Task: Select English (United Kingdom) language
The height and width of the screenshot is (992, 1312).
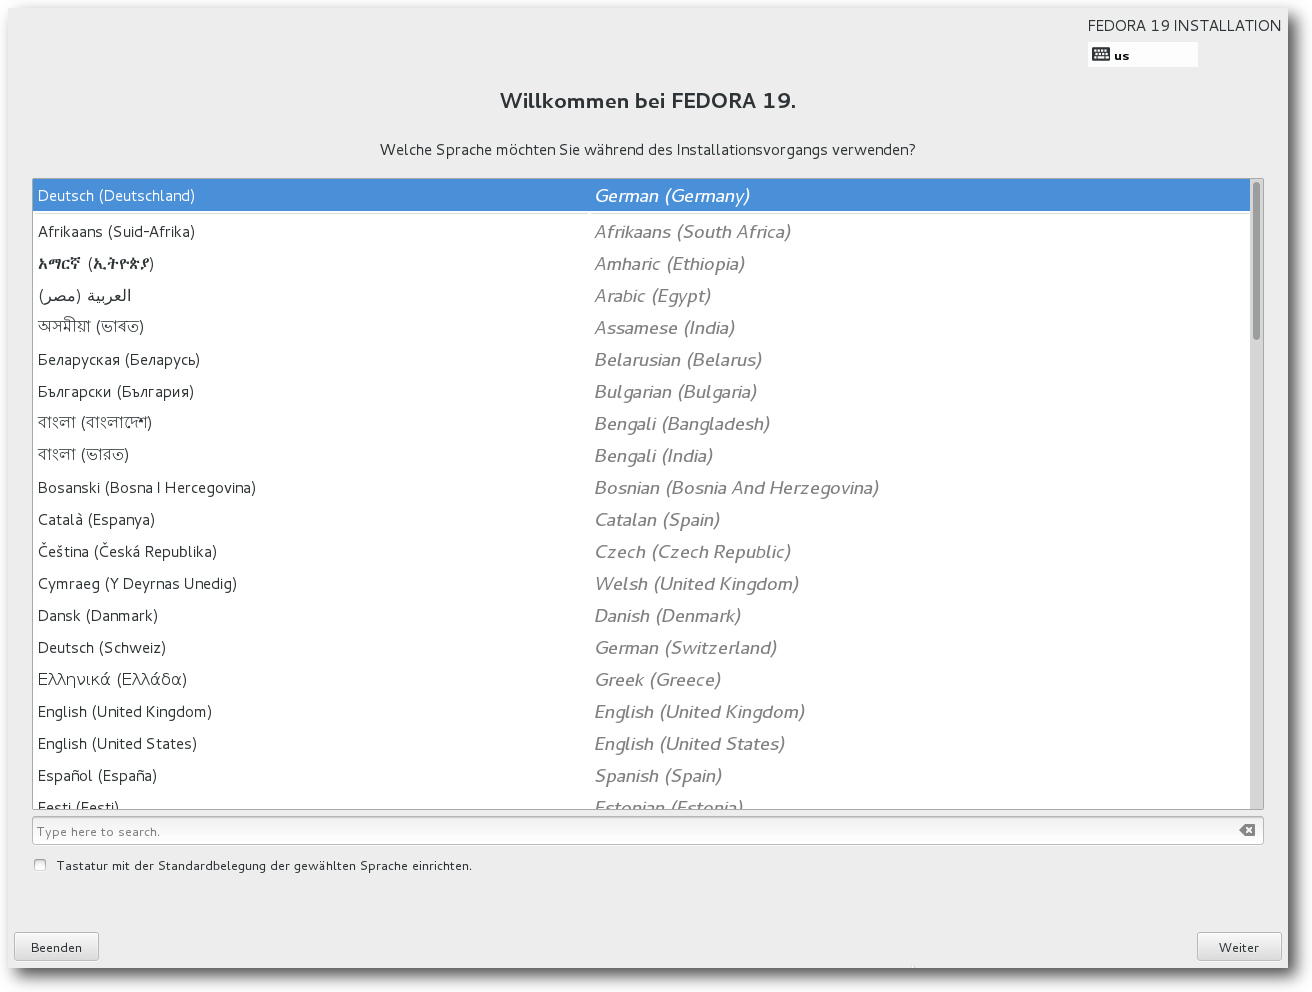Action: click(641, 712)
